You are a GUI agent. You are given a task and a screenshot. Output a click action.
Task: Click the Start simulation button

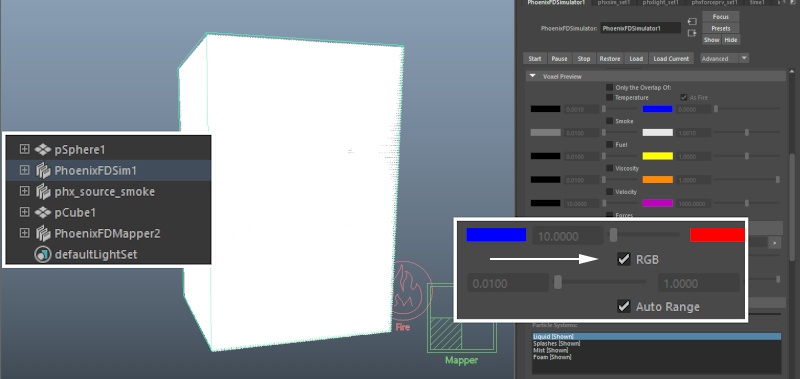click(x=535, y=58)
